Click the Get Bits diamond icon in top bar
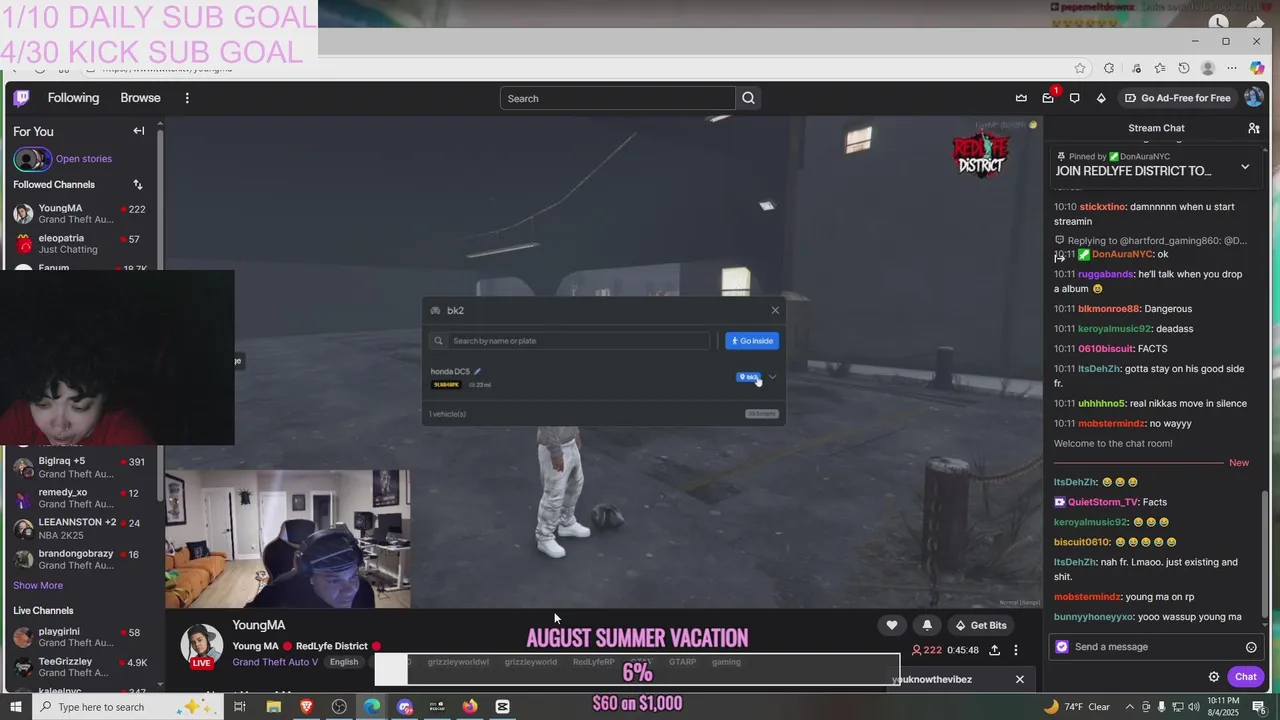Screen dimensions: 1280x720 [1101, 98]
